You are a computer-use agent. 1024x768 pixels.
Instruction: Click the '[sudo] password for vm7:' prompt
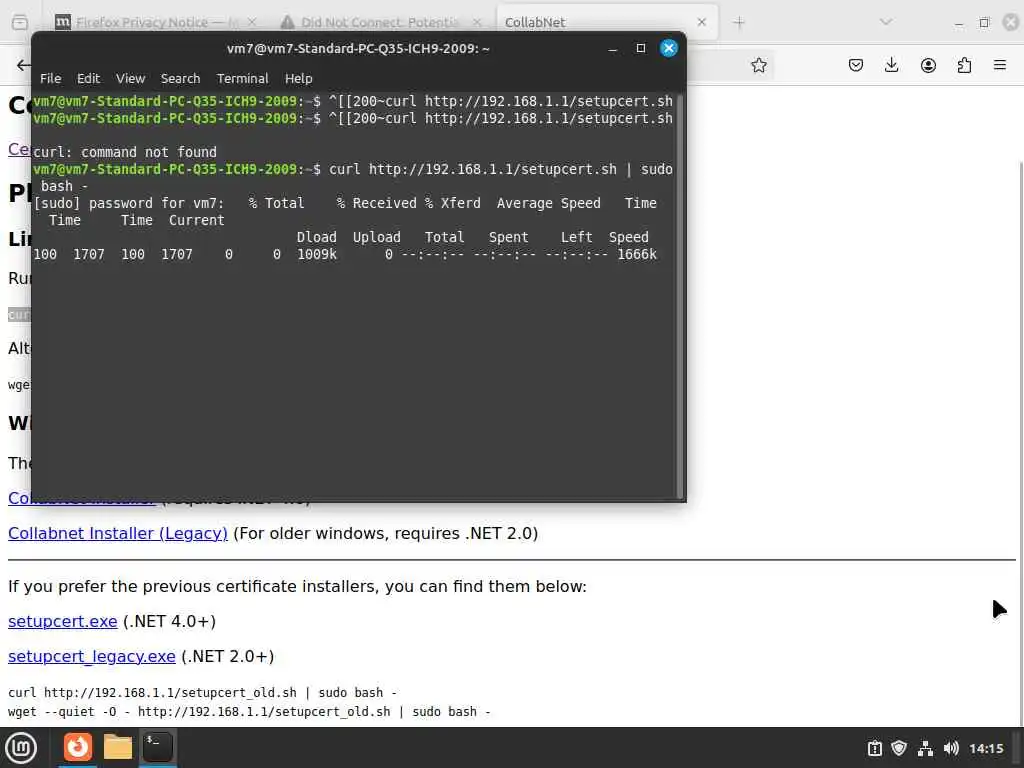click(x=129, y=203)
